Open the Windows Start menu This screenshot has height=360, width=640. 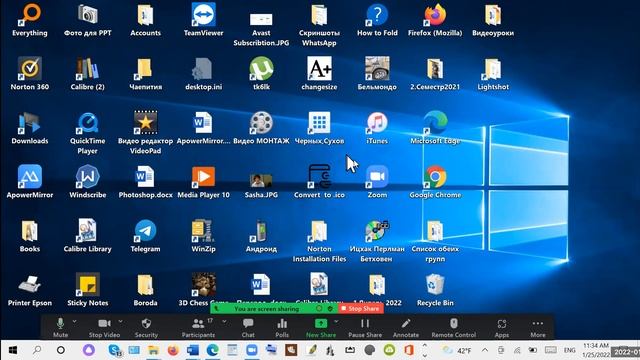pyautogui.click(x=13, y=350)
